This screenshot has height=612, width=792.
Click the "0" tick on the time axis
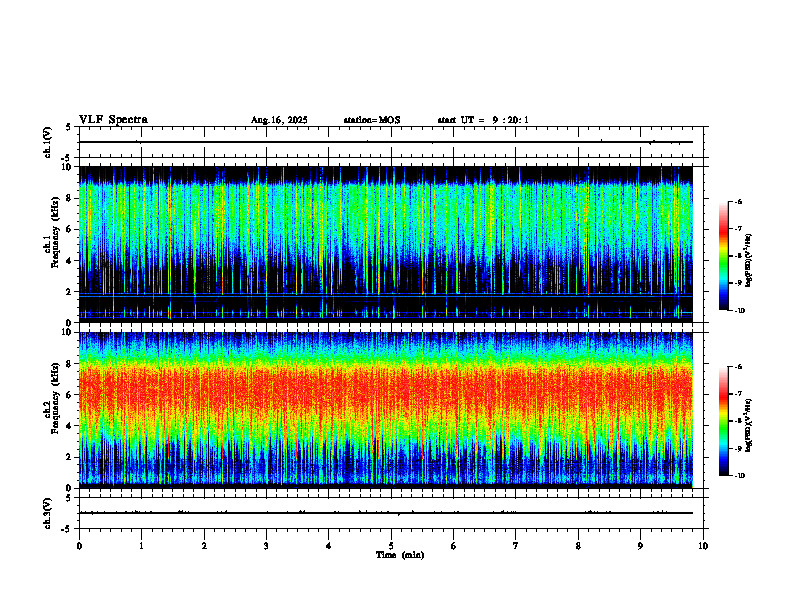[79, 546]
